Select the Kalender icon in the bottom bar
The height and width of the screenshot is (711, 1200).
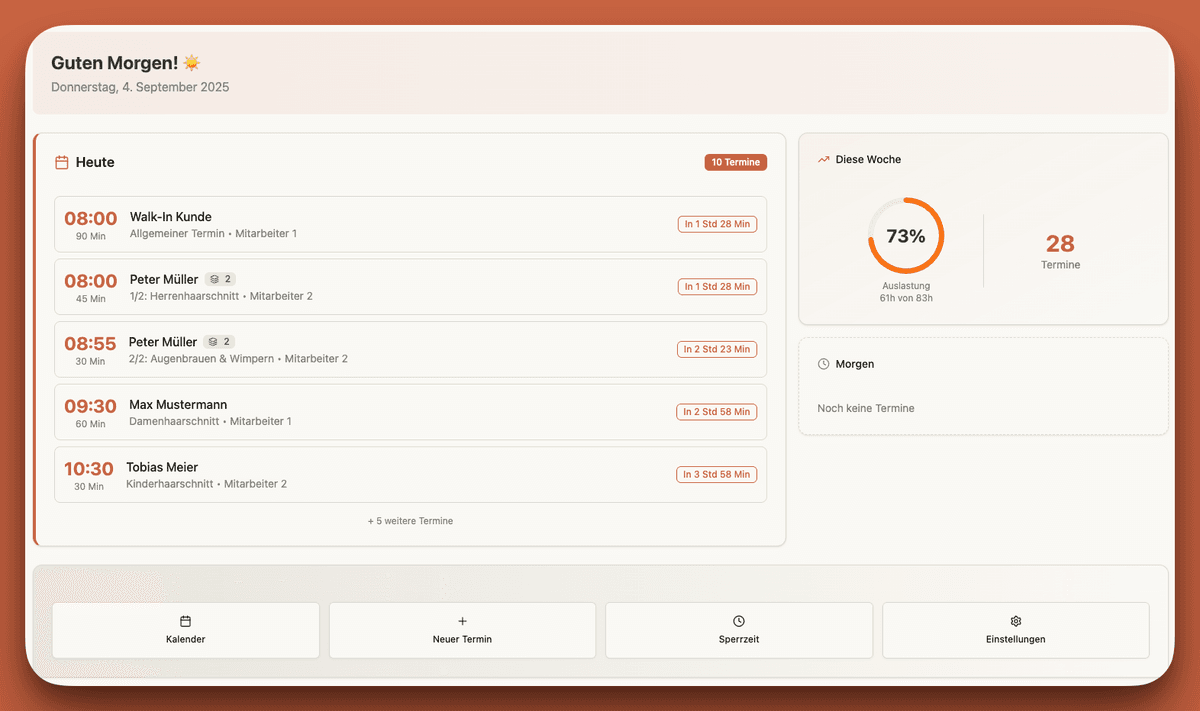click(185, 621)
